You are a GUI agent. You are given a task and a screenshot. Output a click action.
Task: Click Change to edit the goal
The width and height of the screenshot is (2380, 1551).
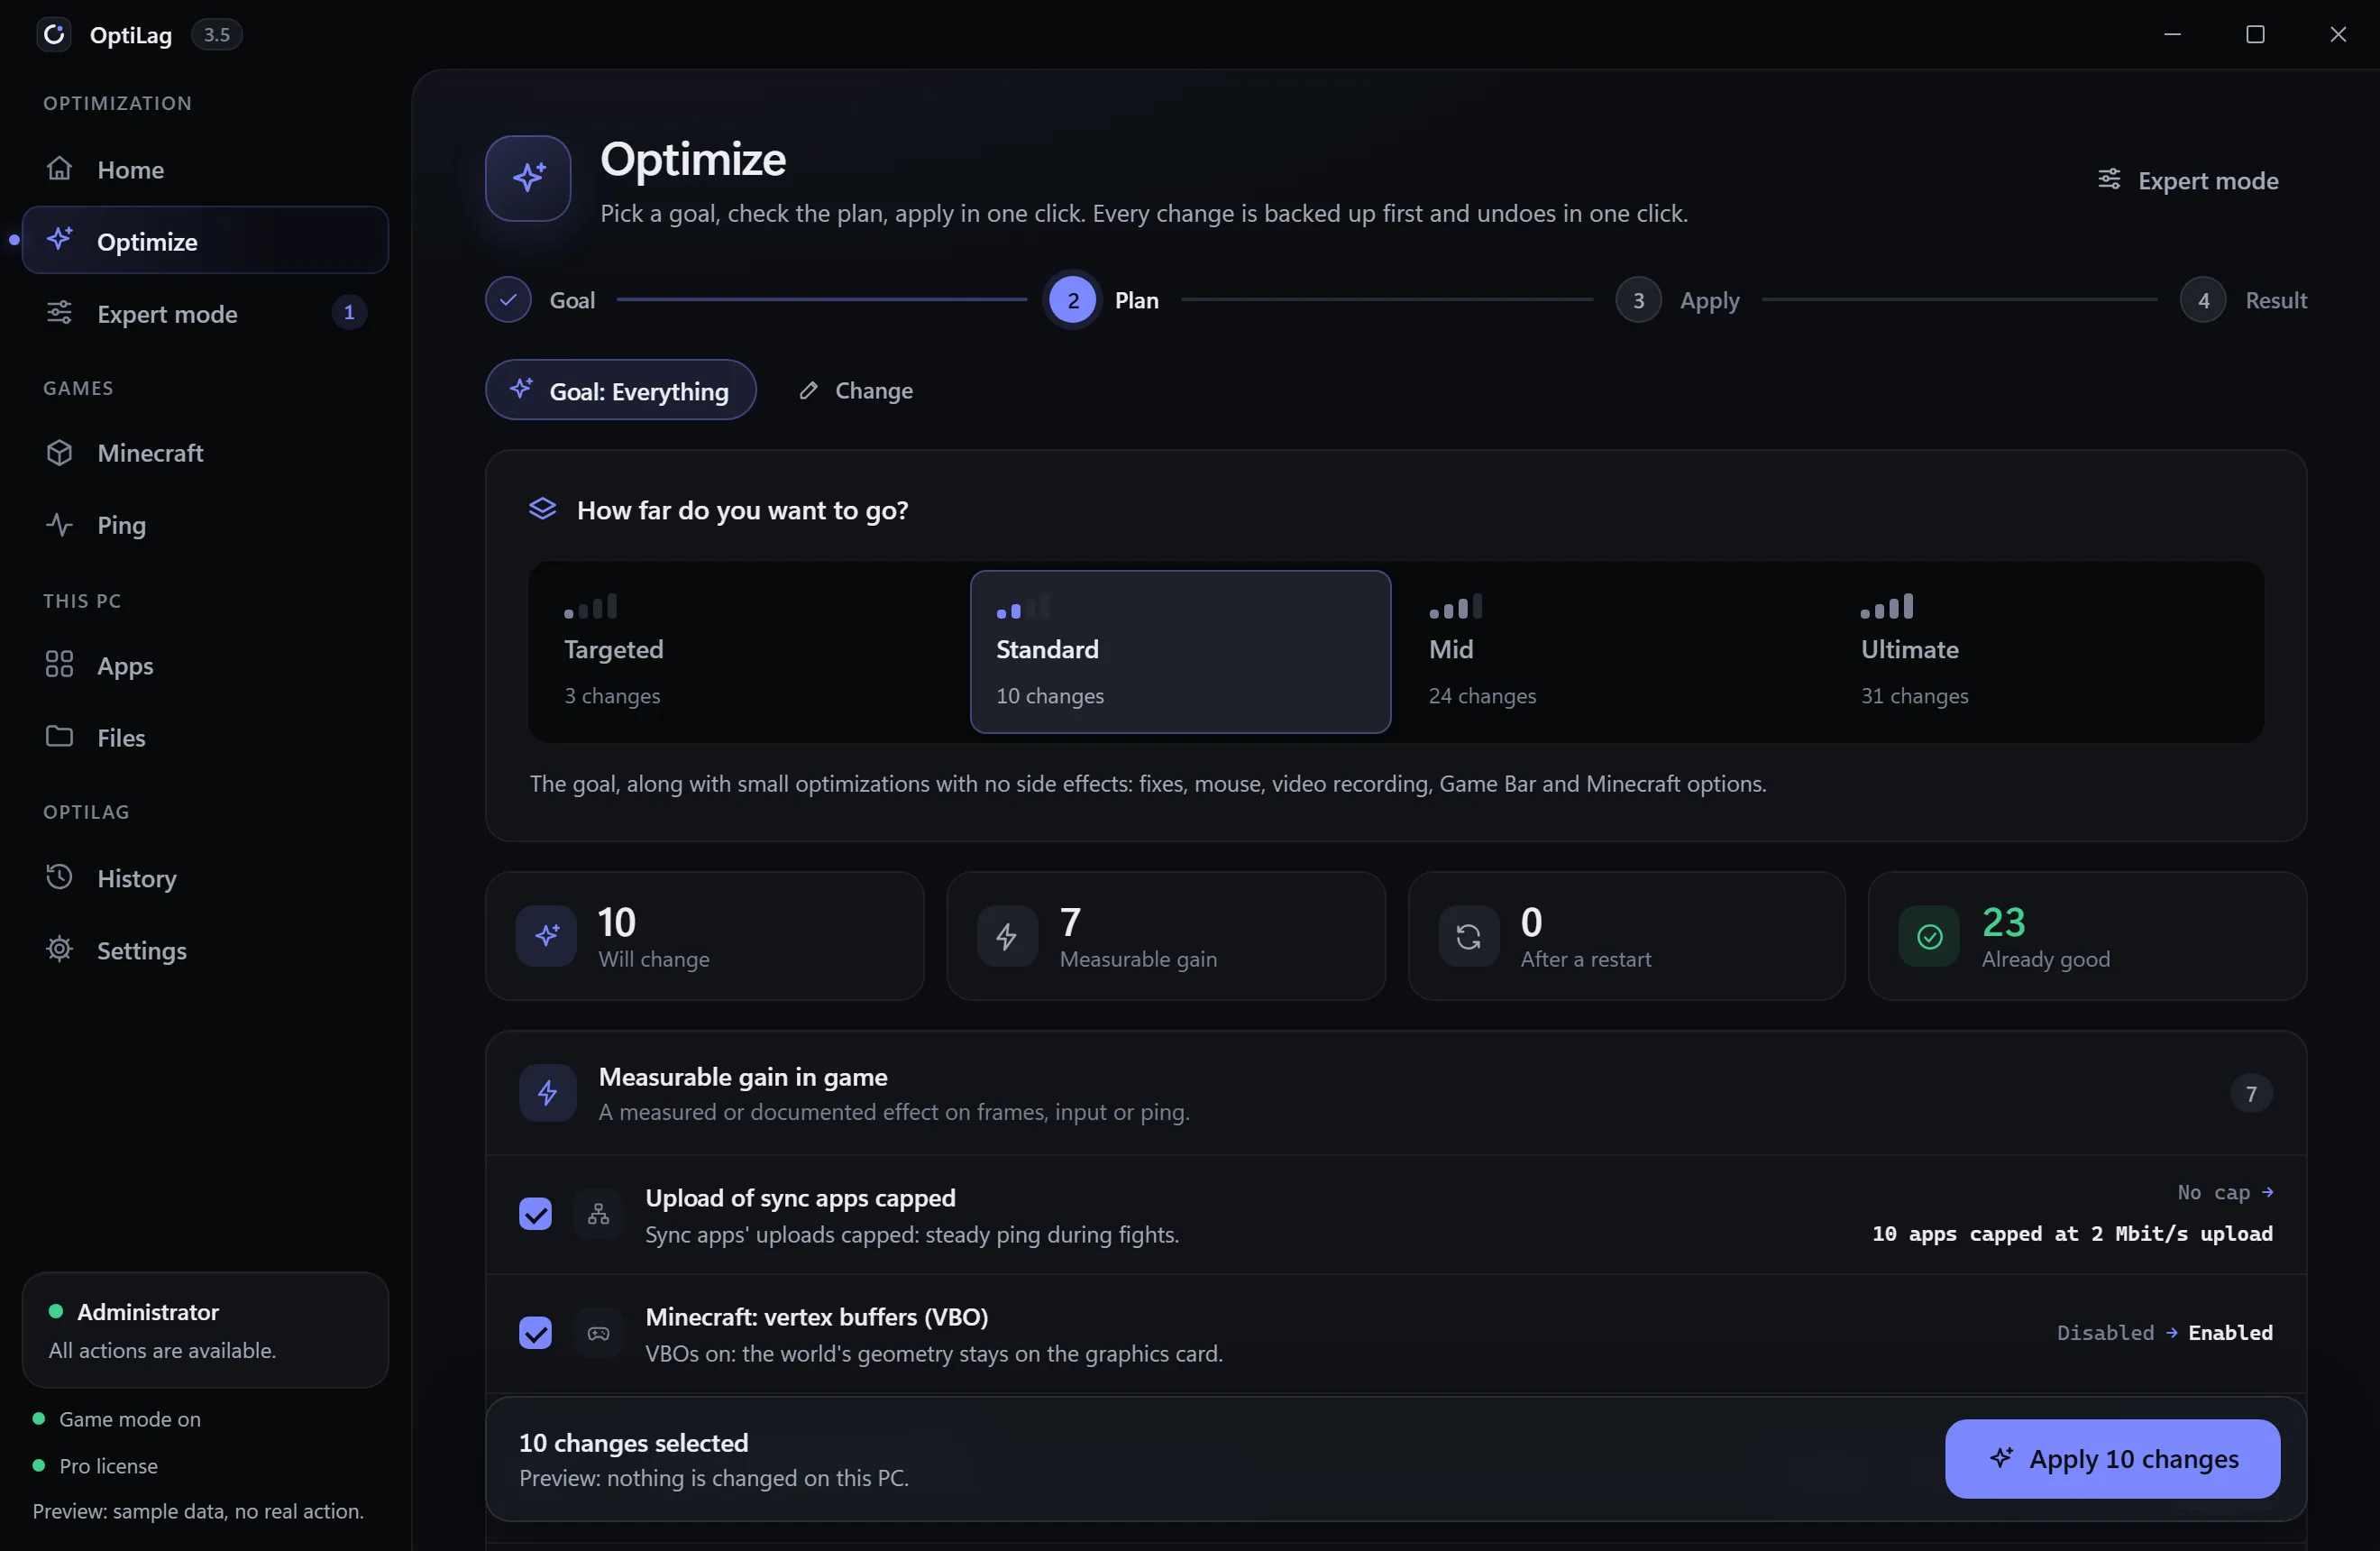[856, 390]
